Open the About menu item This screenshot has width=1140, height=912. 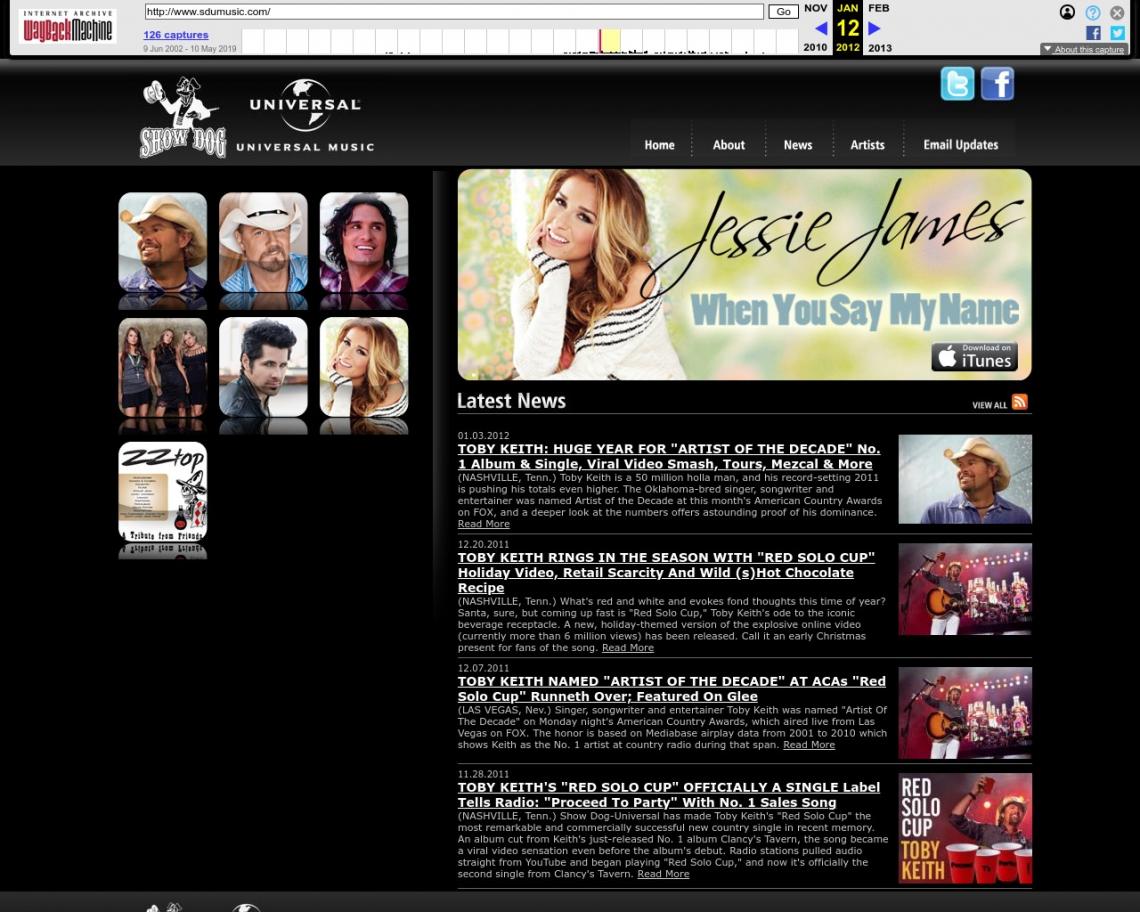(x=728, y=145)
